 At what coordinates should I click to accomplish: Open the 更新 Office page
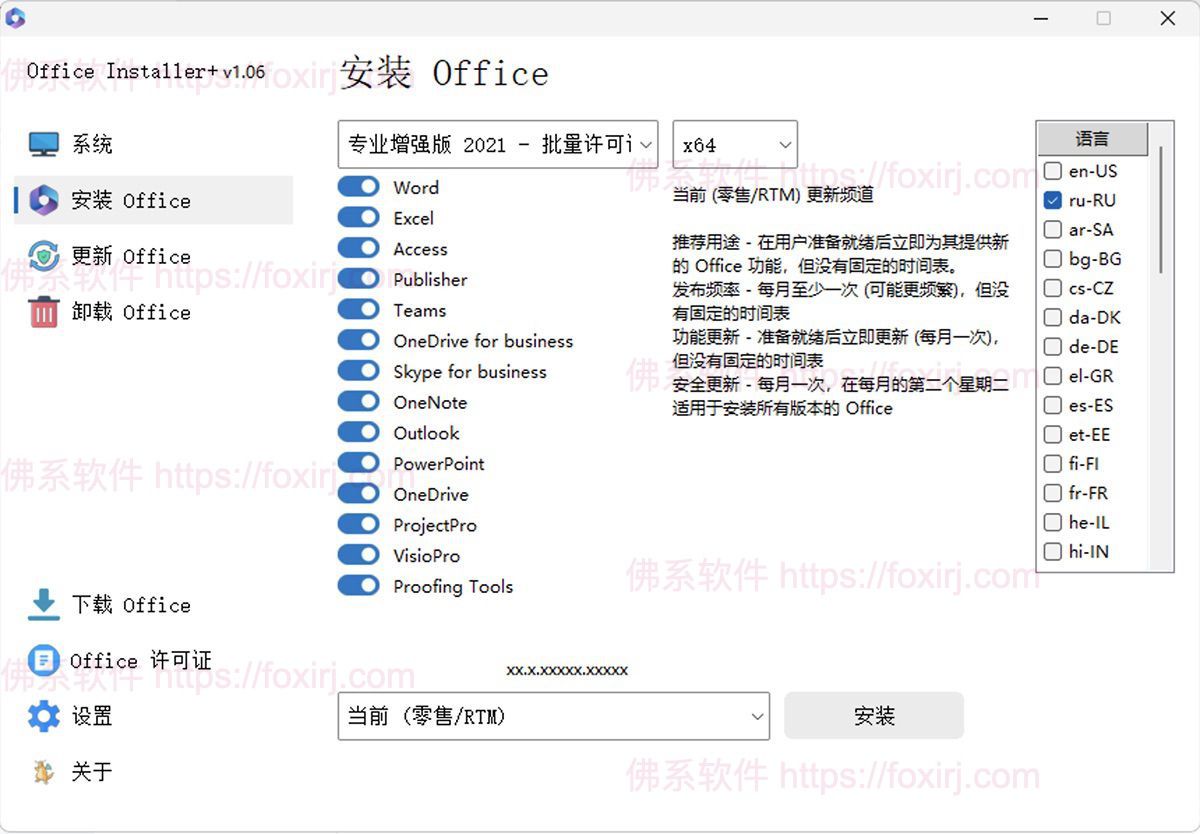(153, 256)
